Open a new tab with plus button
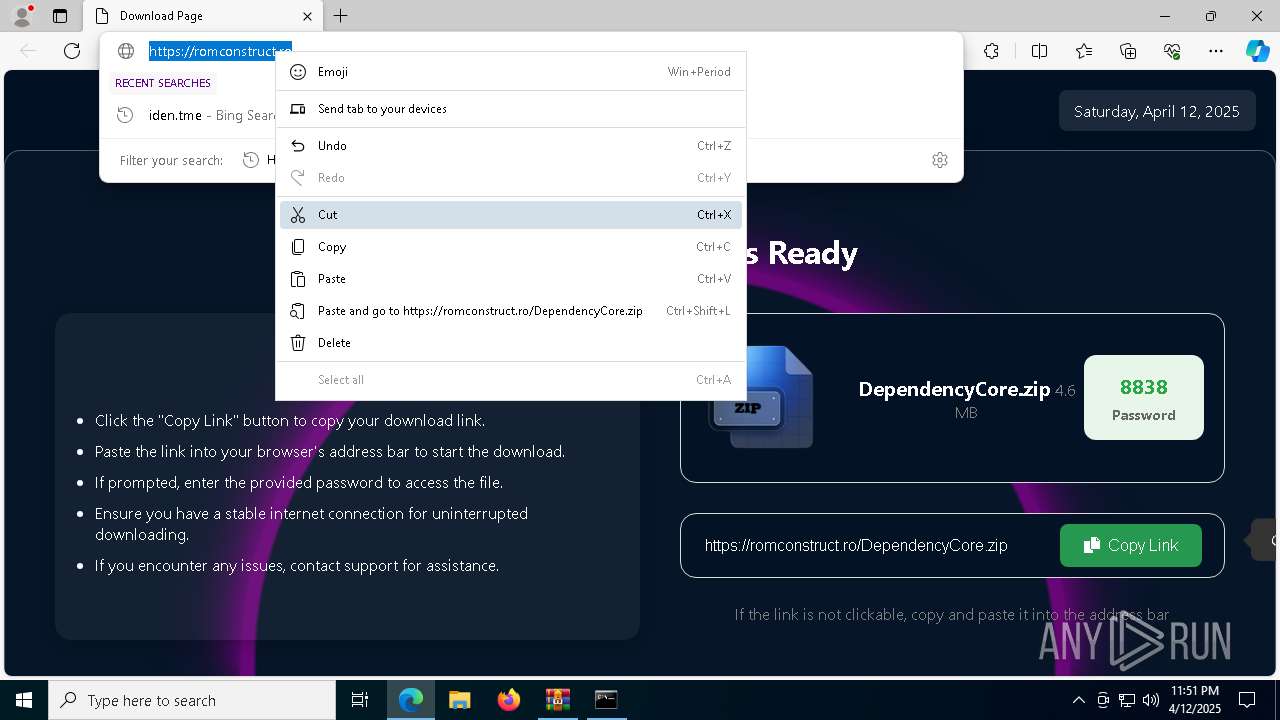The height and width of the screenshot is (720, 1280). pos(341,16)
